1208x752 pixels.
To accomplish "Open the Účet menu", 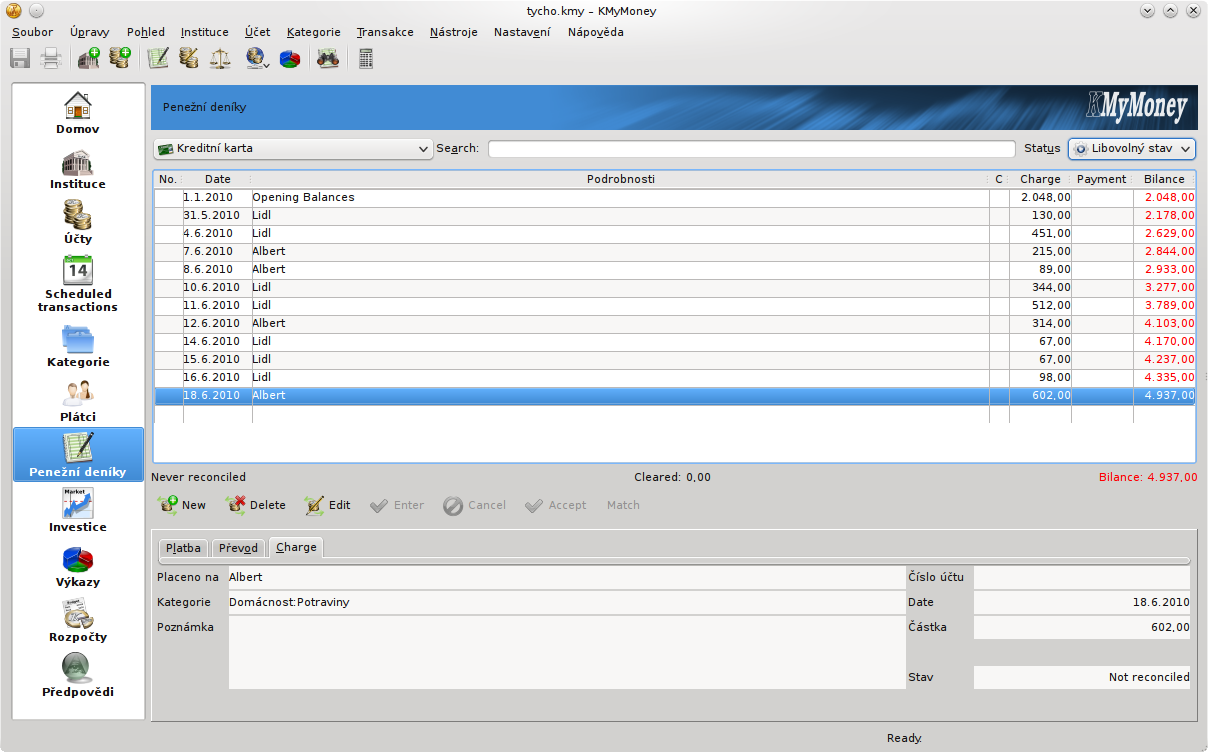I will (257, 32).
